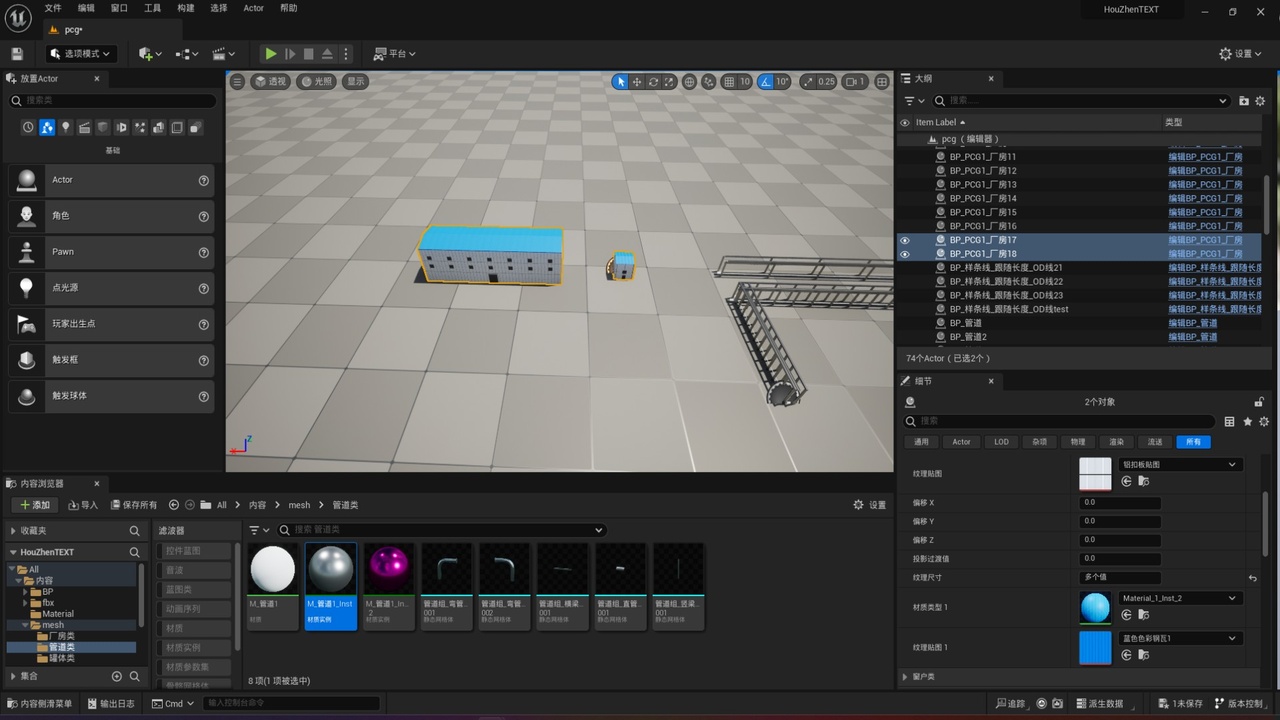Activate the Scale gizmo tool
The width and height of the screenshot is (1280, 720).
[669, 82]
